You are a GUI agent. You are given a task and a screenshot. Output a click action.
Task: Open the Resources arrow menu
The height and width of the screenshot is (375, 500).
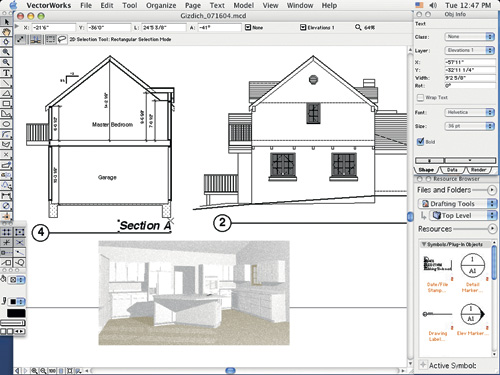click(492, 229)
